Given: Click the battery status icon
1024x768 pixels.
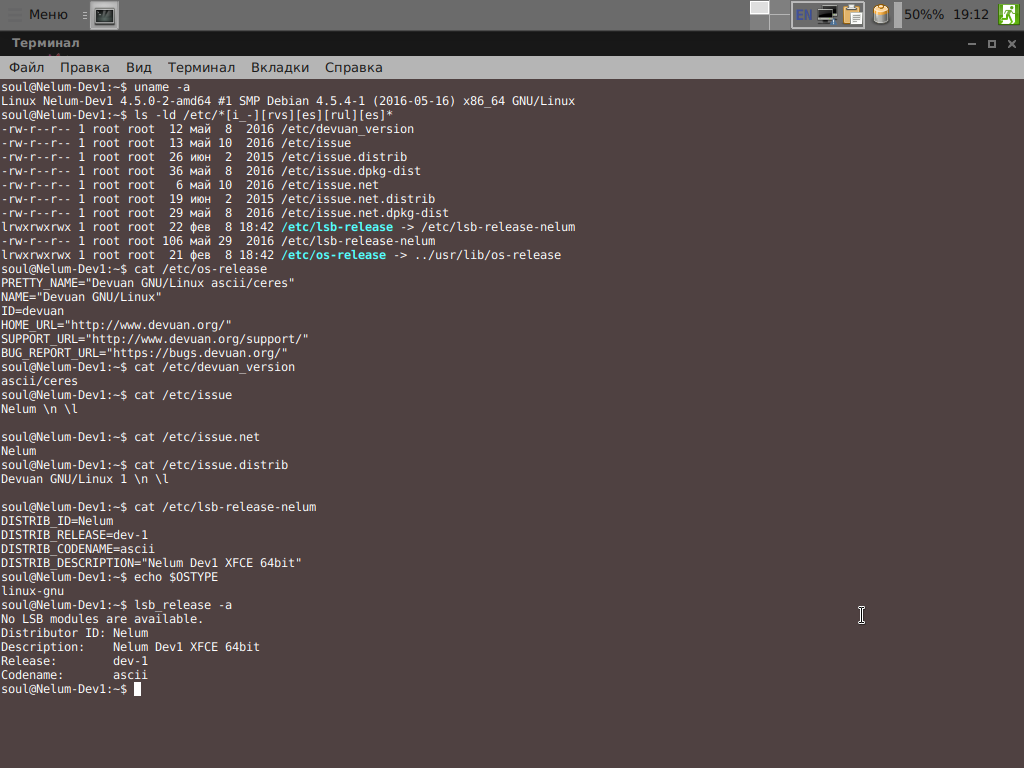Looking at the screenshot, I should coord(881,14).
